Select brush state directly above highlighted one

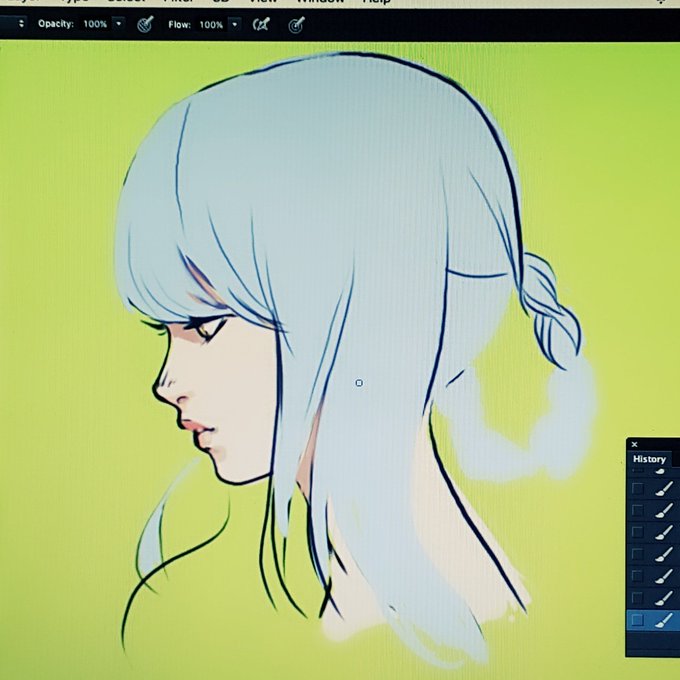coord(654,598)
